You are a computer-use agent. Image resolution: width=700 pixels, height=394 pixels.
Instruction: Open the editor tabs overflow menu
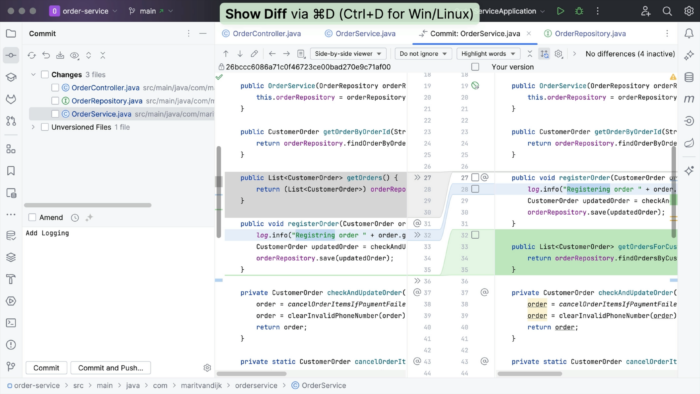(667, 33)
